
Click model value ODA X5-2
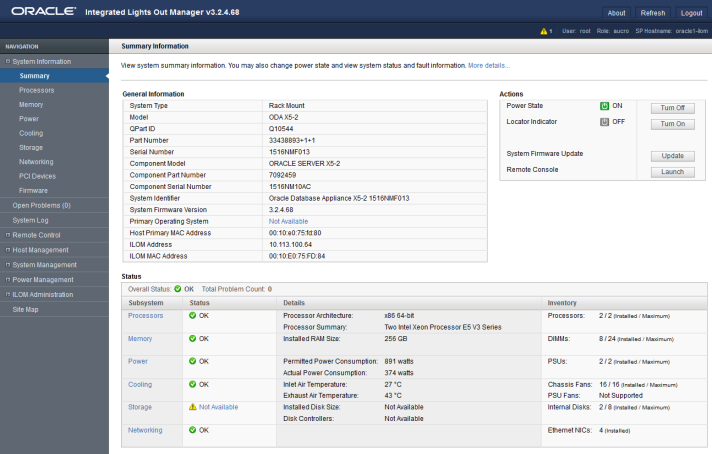283,117
